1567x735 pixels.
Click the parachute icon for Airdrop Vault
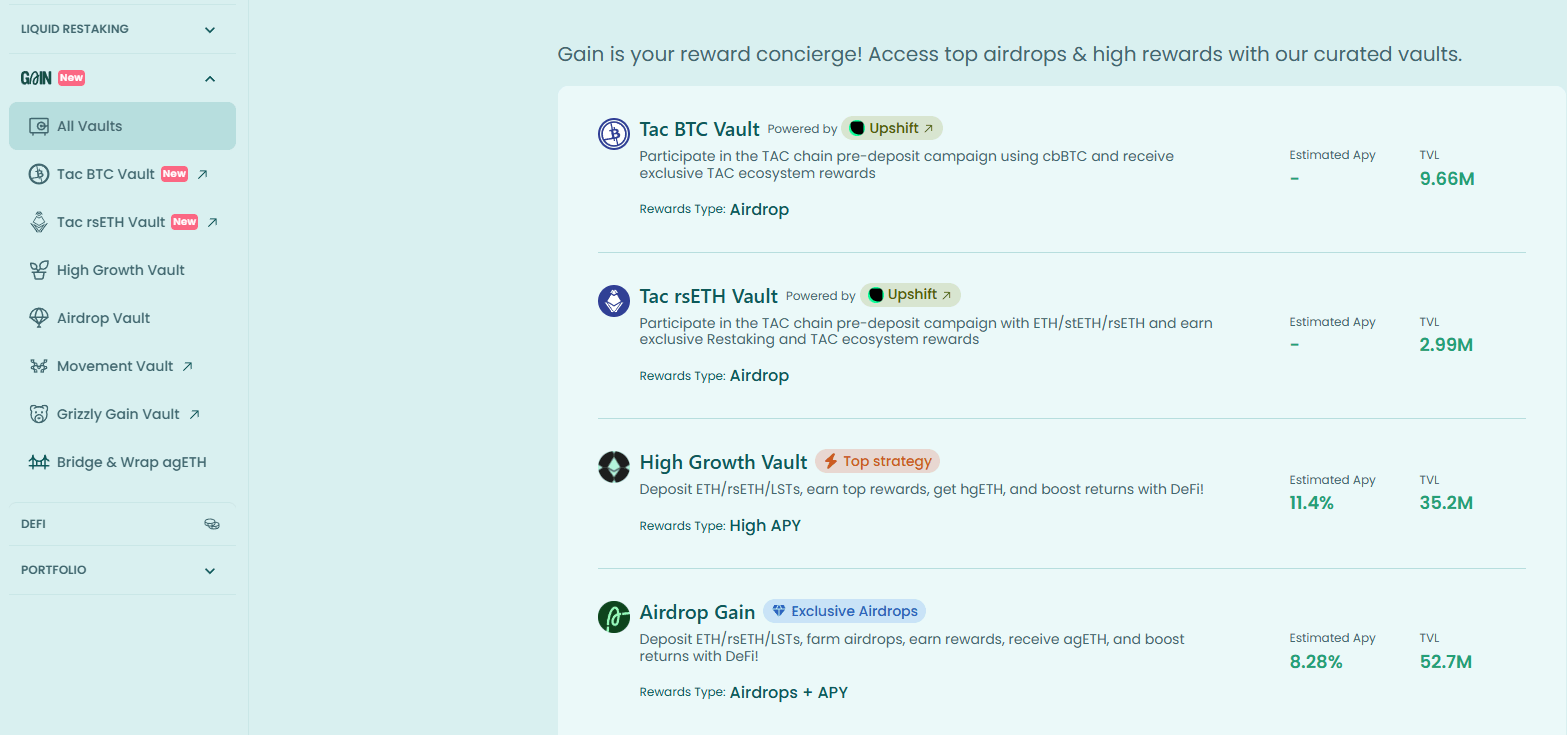(x=39, y=318)
